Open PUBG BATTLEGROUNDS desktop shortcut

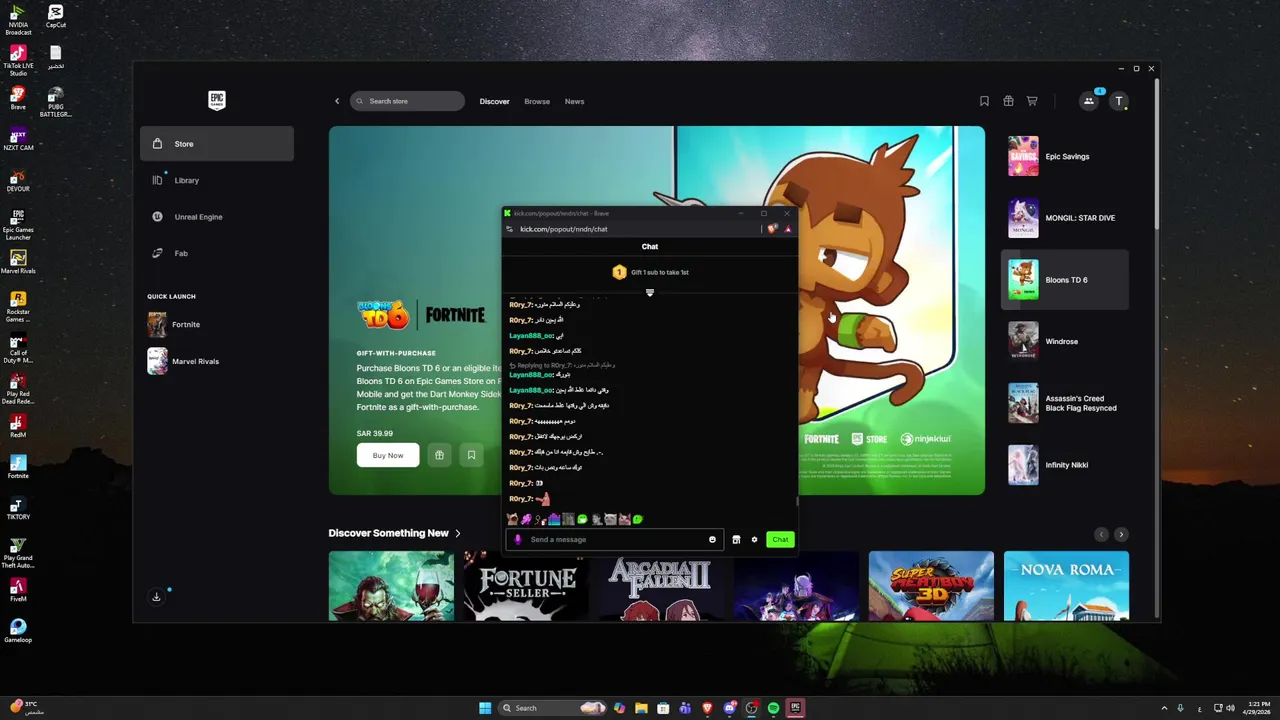[x=56, y=103]
